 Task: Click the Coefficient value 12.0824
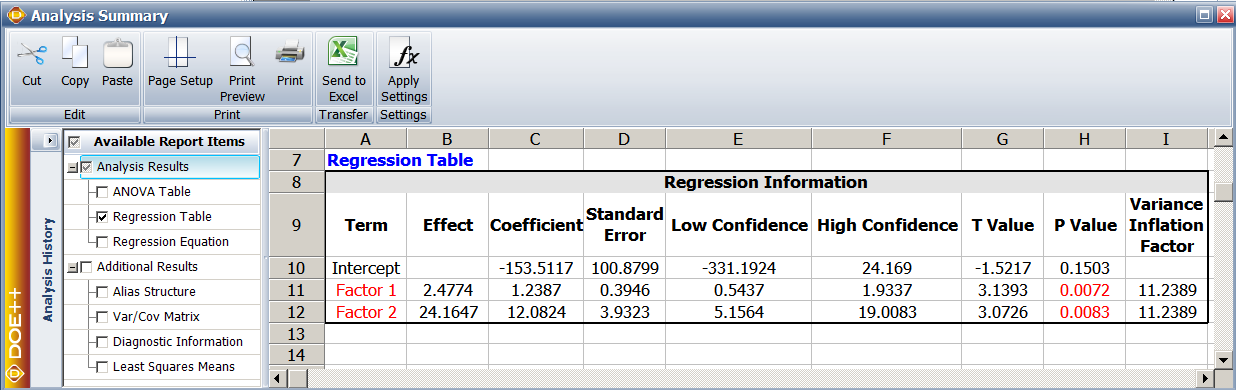[x=536, y=312]
